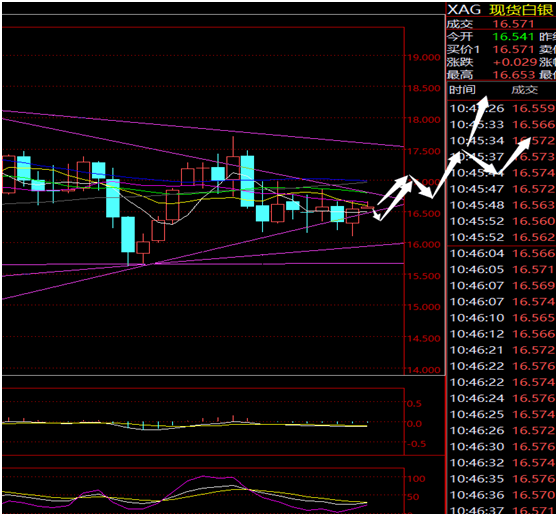The image size is (558, 516).
Task: Click the 最高 16.653 value
Action: coord(514,75)
